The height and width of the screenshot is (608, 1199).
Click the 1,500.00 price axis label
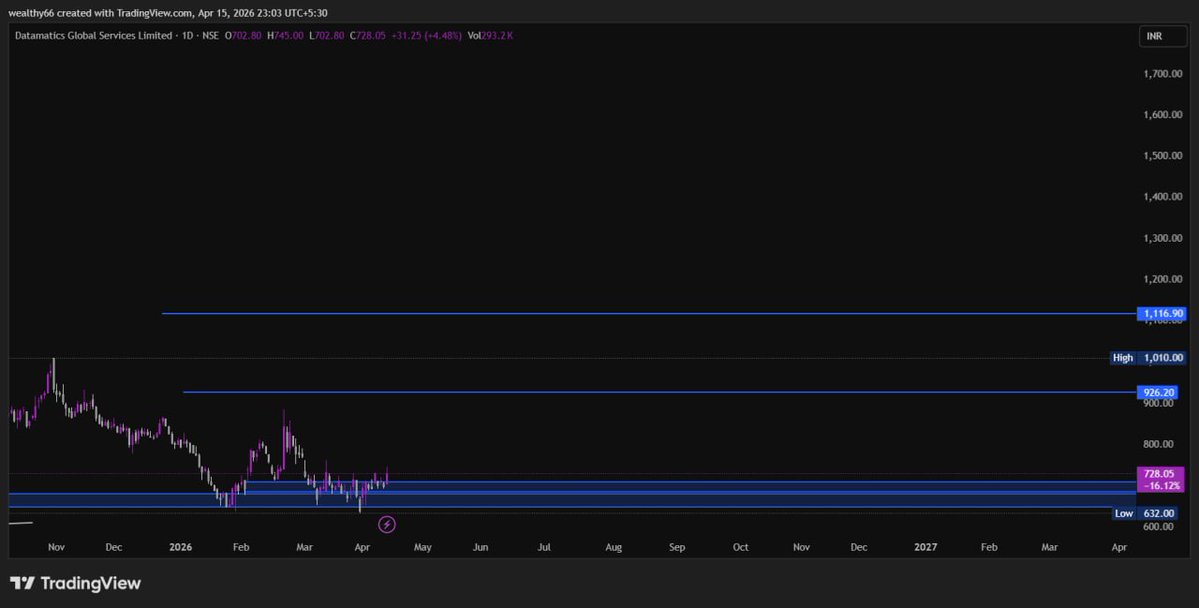coord(1163,156)
